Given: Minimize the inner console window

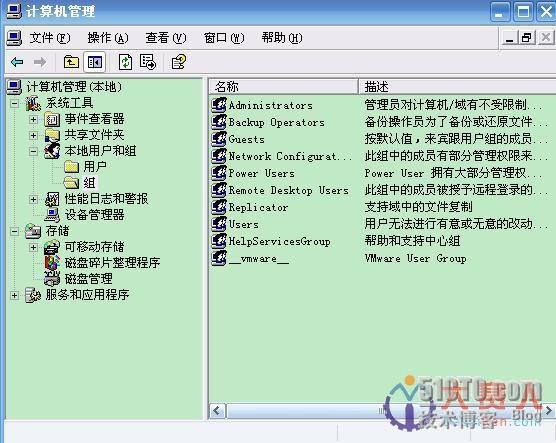Looking at the screenshot, I should pyautogui.click(x=510, y=38).
